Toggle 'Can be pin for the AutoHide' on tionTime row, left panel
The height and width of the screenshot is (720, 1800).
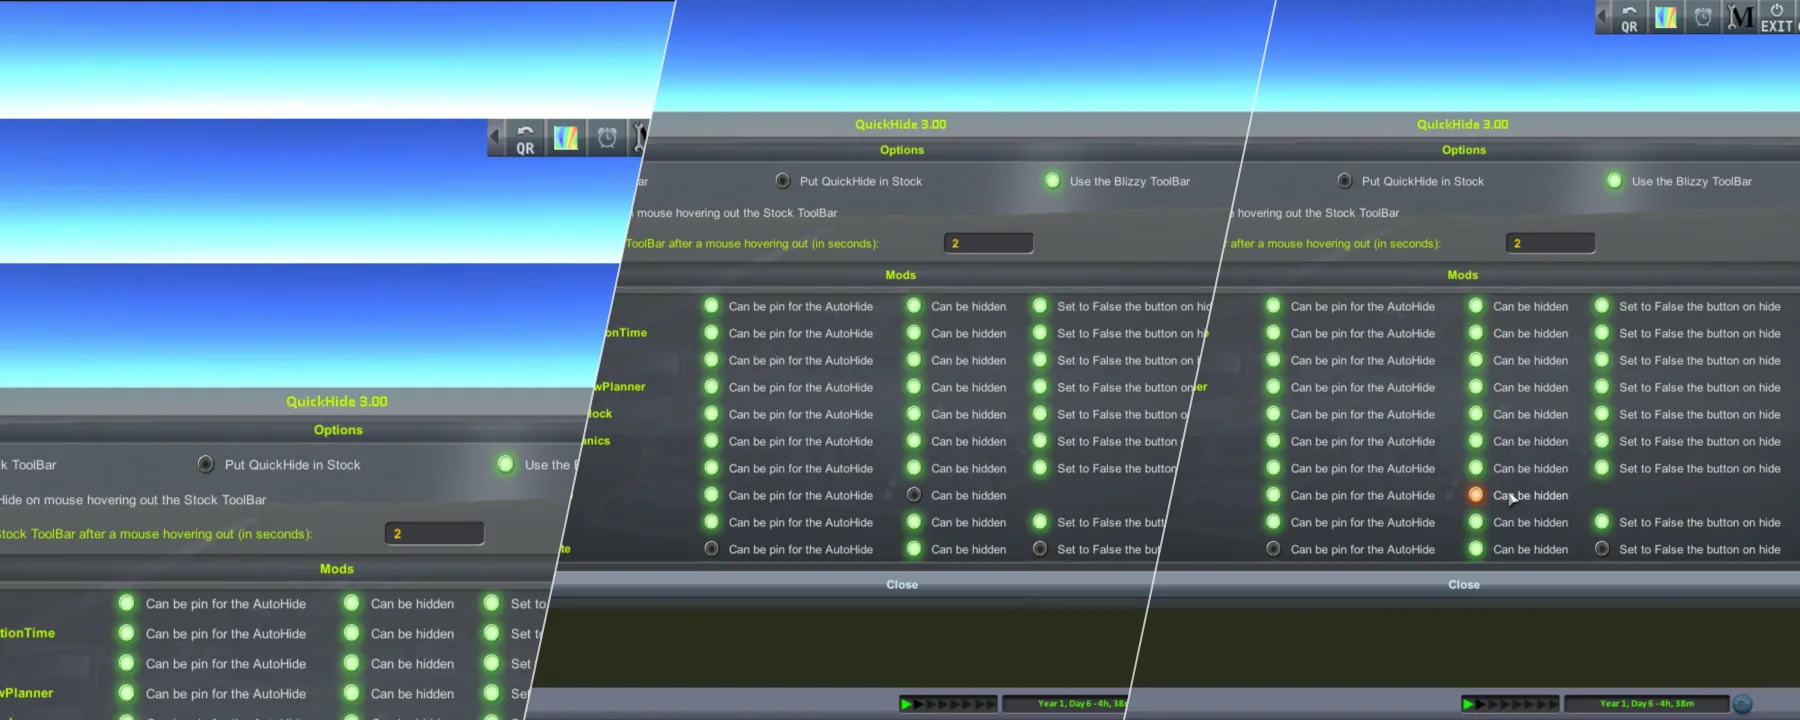pyautogui.click(x=126, y=633)
